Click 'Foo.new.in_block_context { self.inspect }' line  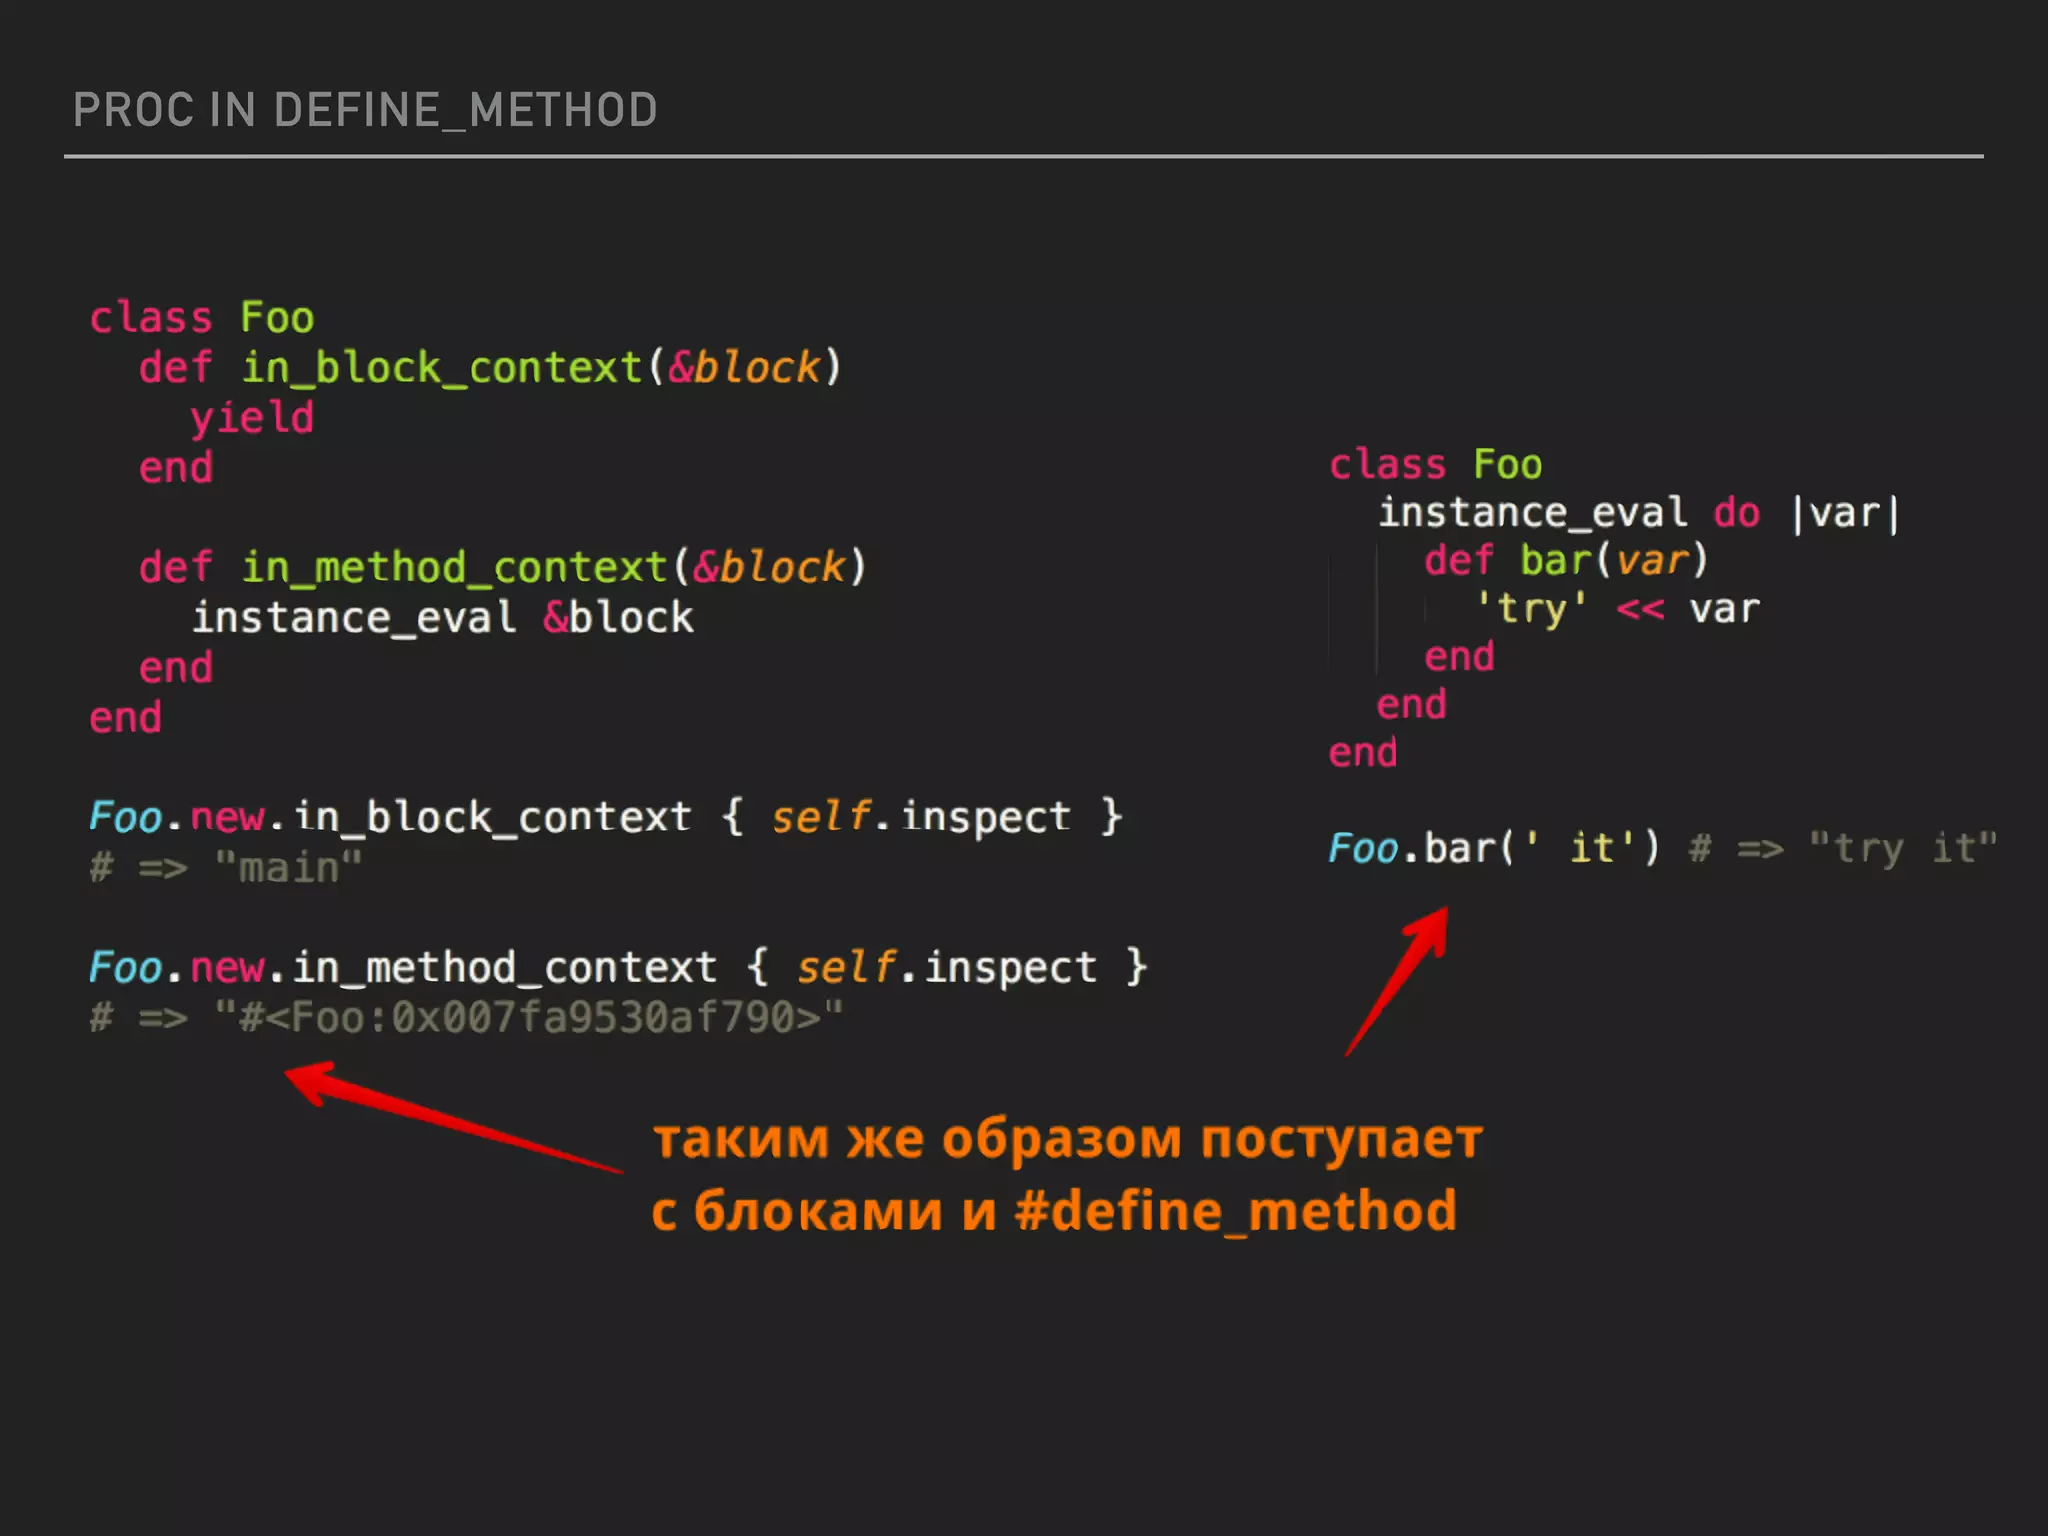[606, 817]
